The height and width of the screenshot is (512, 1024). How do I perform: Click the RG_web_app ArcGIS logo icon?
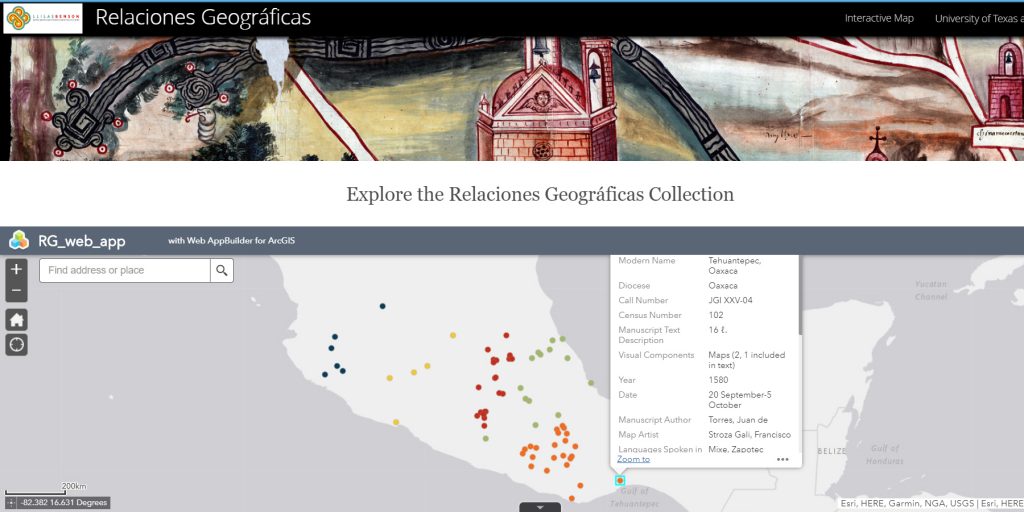click(x=19, y=240)
